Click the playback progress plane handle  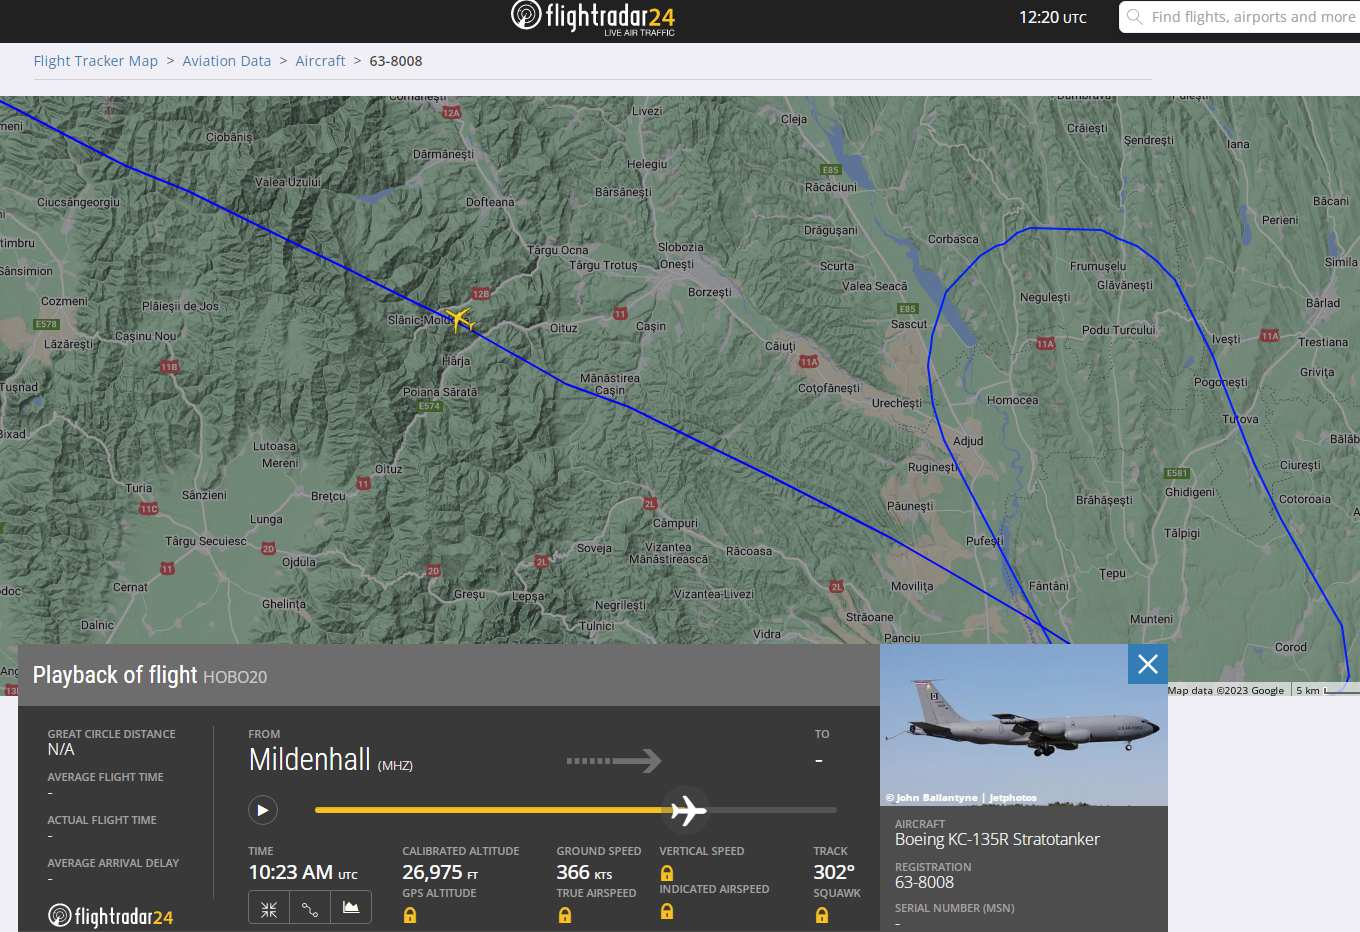coord(688,810)
